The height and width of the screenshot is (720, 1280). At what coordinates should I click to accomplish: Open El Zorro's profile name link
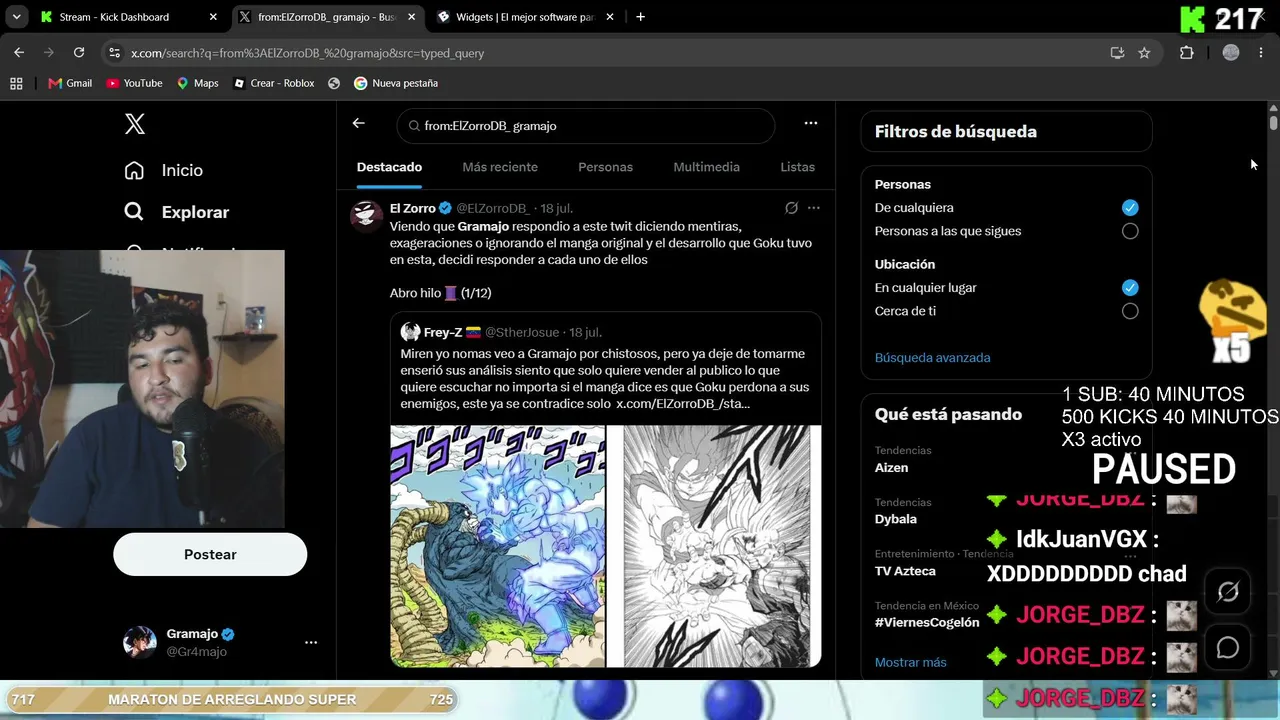(x=412, y=208)
